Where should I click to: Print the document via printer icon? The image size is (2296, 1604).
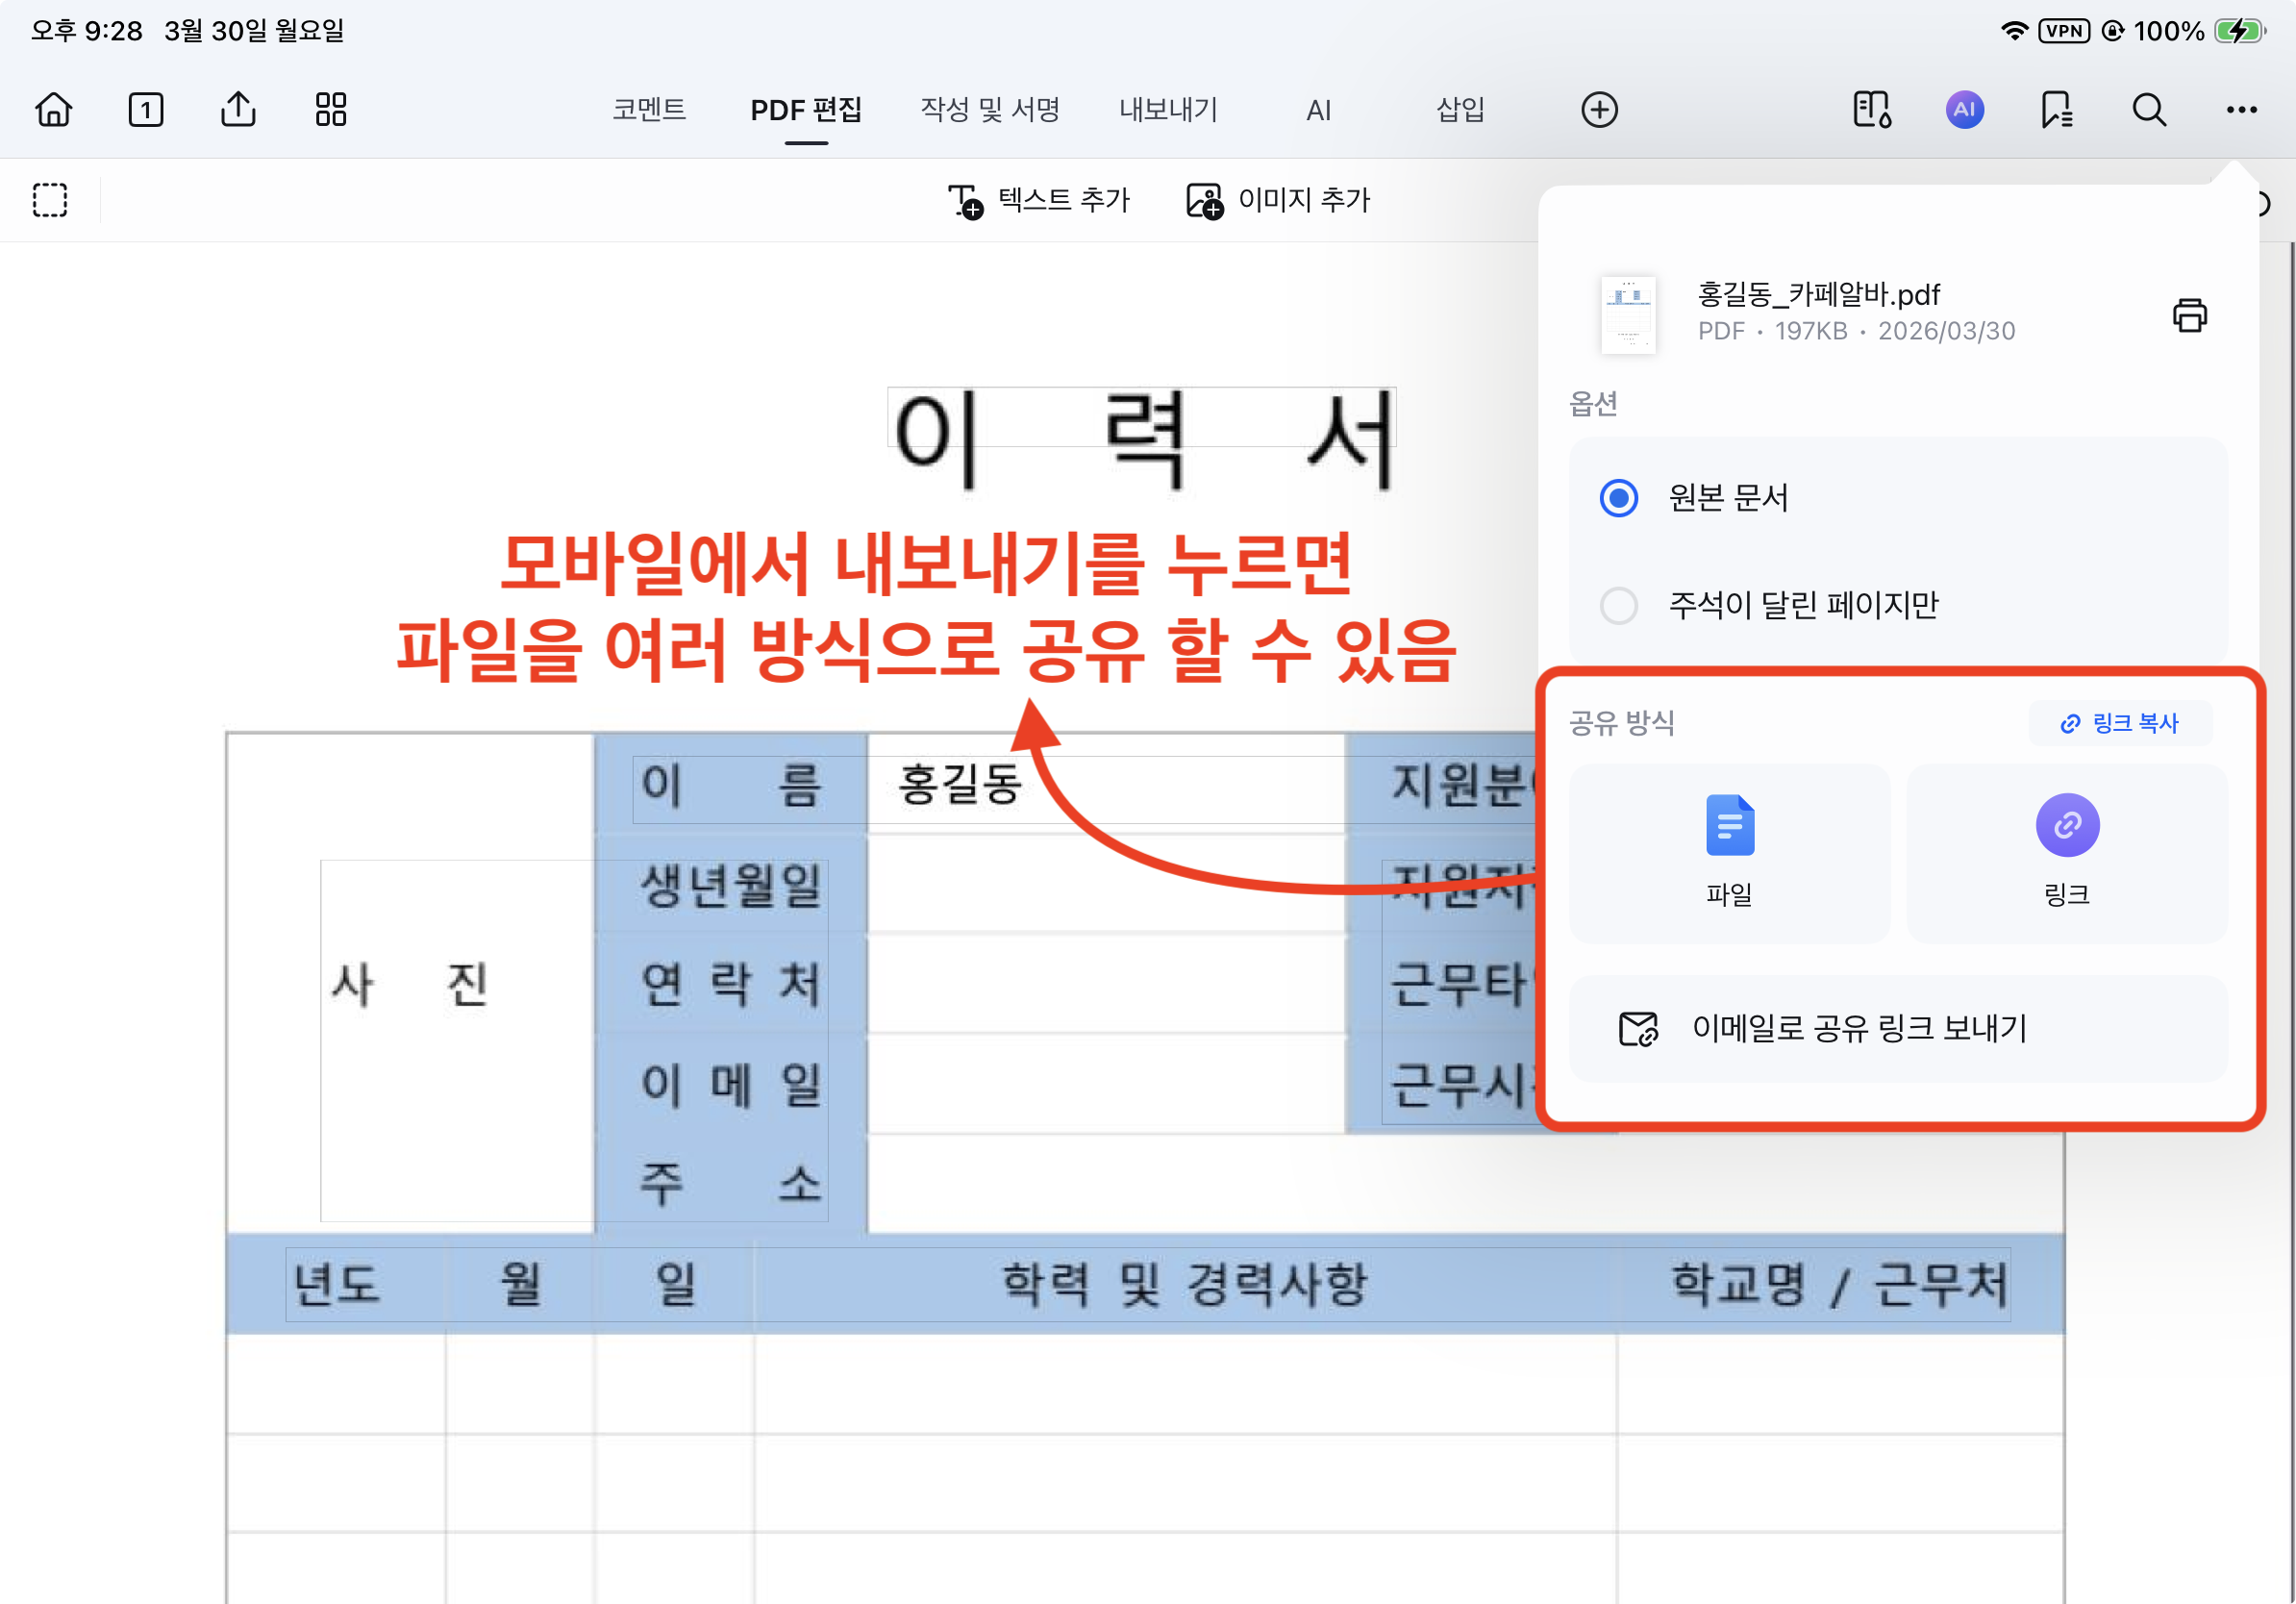point(2189,315)
